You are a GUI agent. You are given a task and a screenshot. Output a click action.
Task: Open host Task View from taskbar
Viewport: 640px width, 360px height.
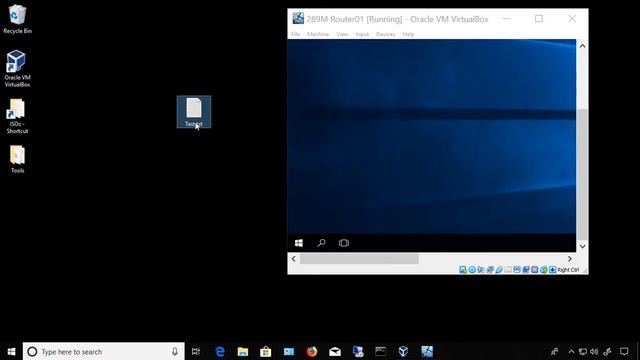coord(196,351)
